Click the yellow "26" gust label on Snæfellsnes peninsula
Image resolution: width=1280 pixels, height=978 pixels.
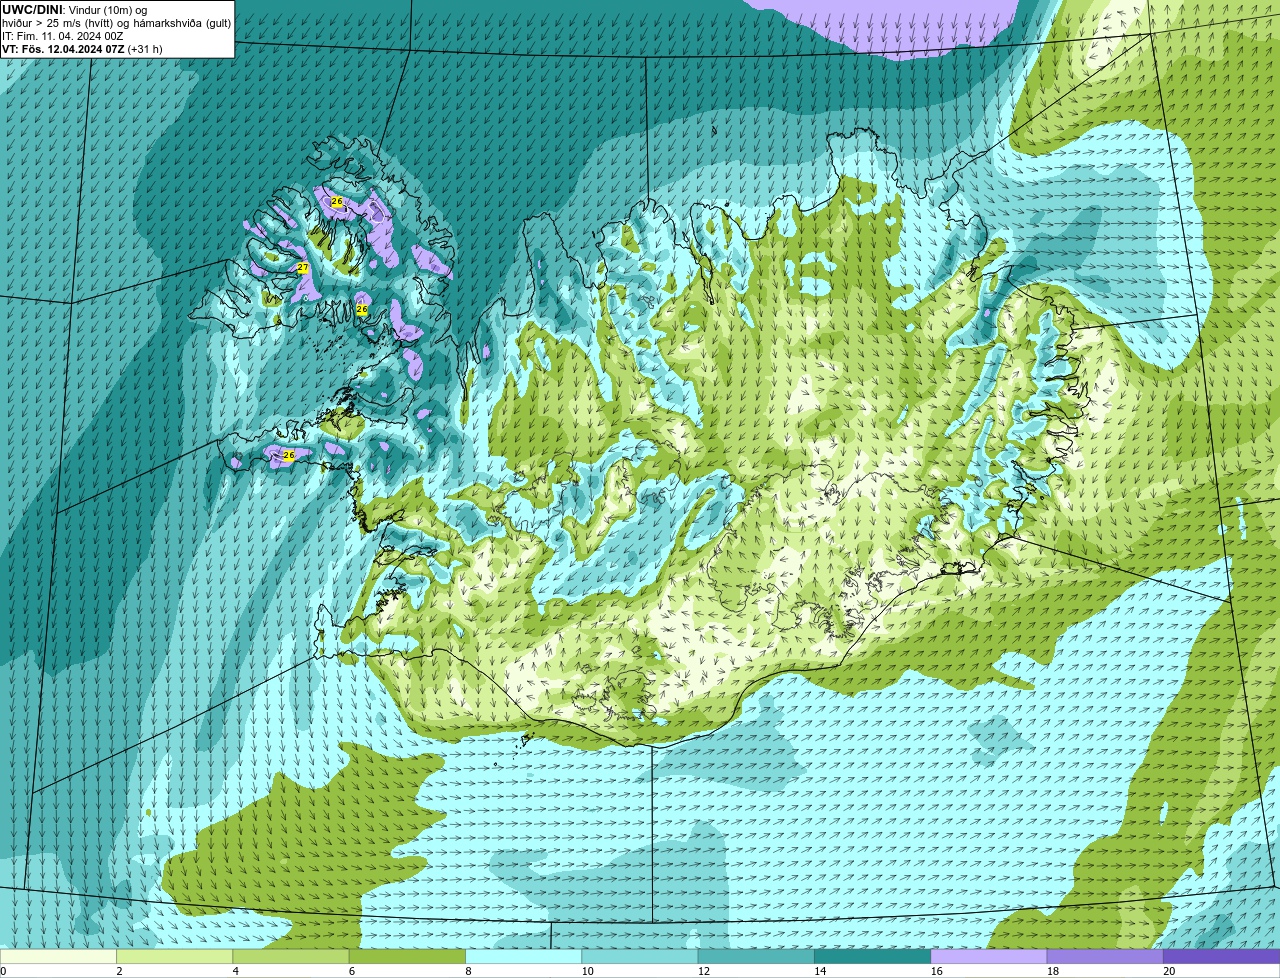(x=289, y=455)
